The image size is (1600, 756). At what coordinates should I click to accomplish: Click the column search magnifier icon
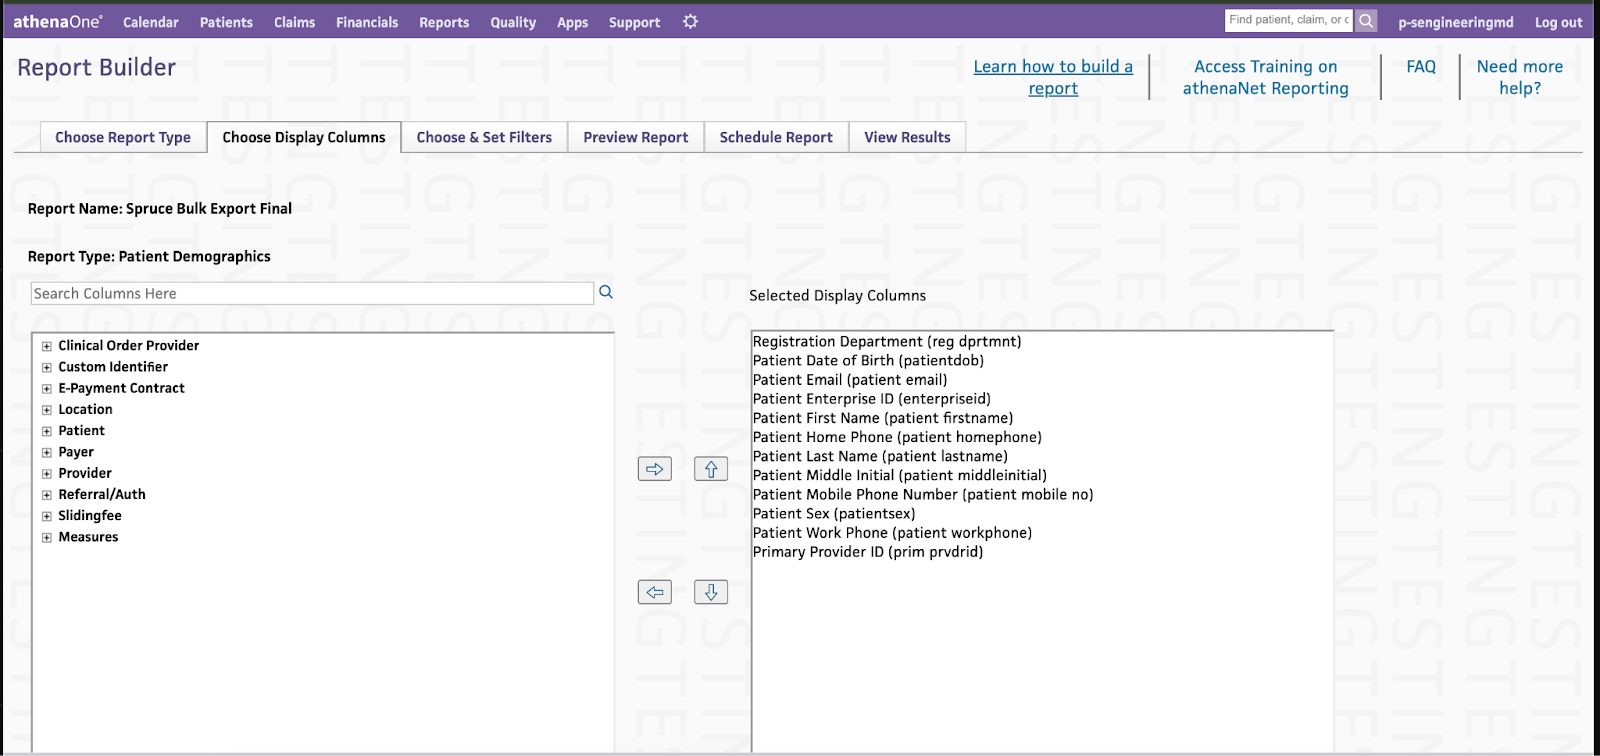(x=605, y=292)
